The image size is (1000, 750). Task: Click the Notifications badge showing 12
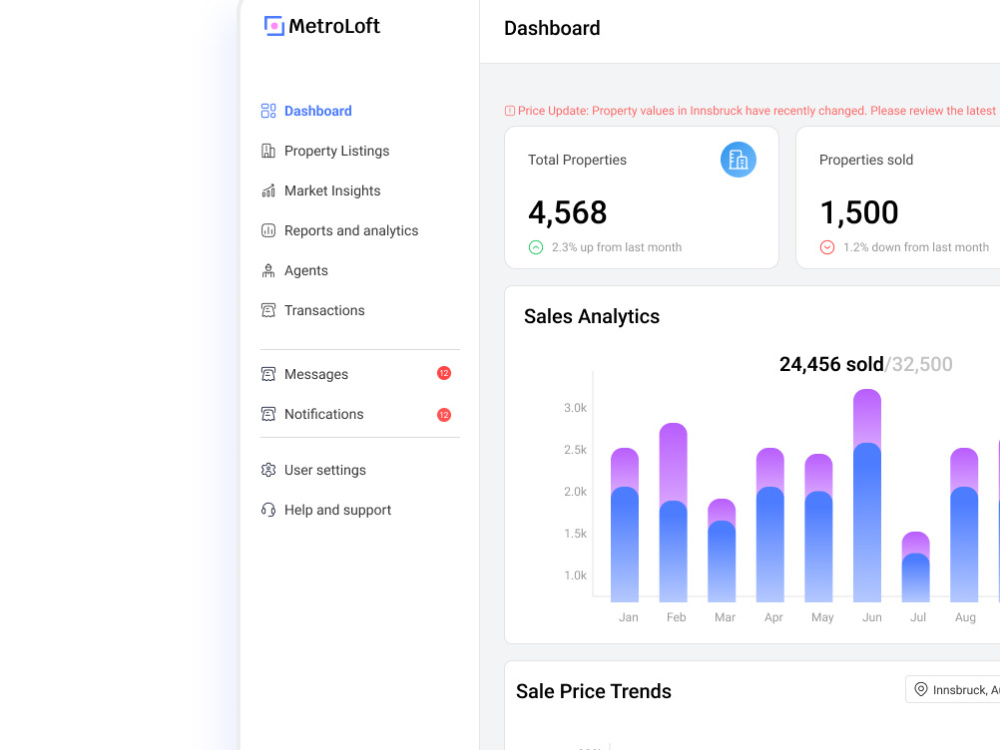coord(444,415)
